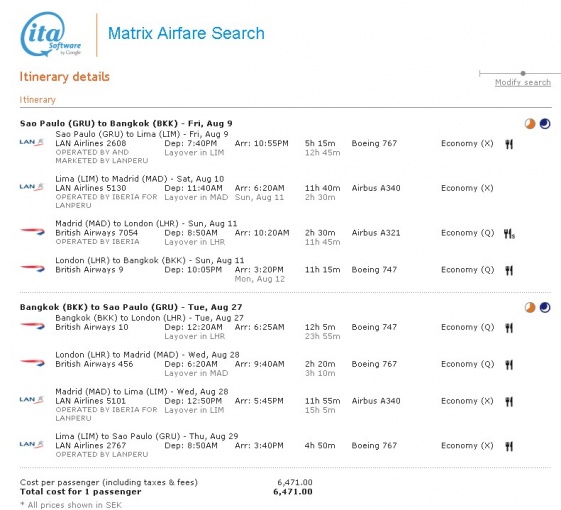Click the Lima to Sao Paulo segment title
The image size is (561, 510).
pyautogui.click(x=147, y=436)
